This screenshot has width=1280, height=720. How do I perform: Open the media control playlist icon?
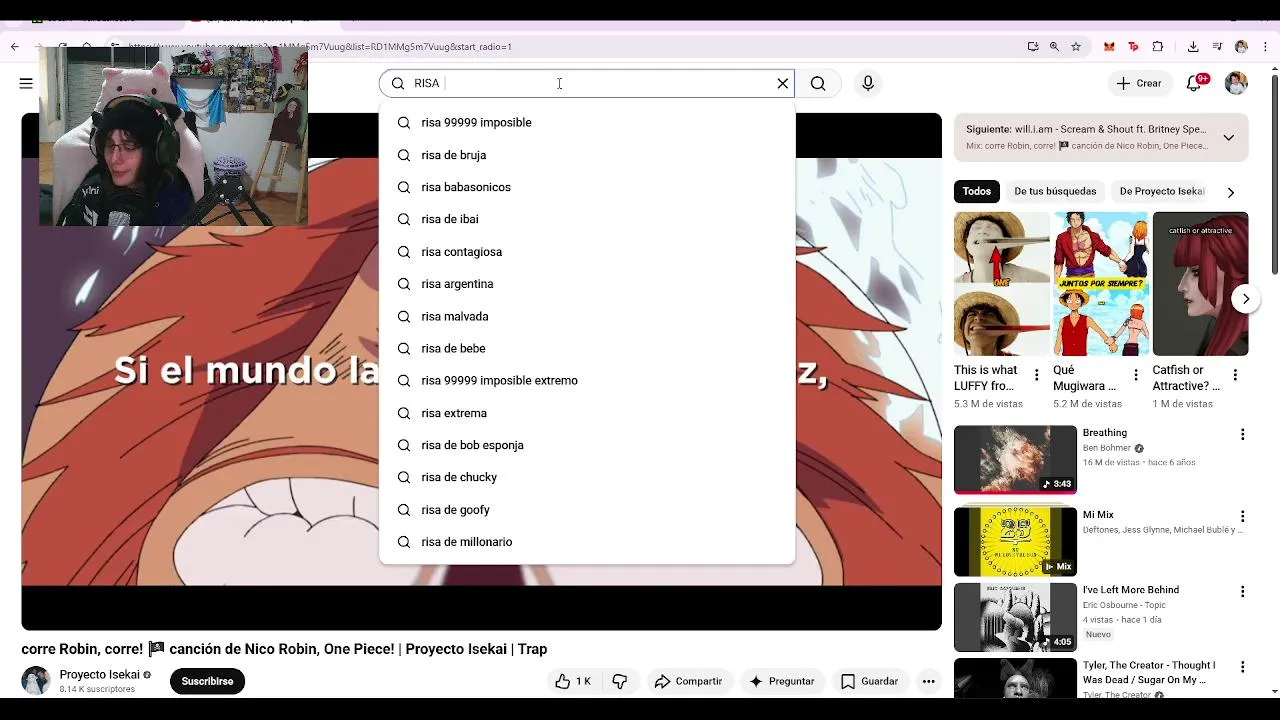[1217, 46]
